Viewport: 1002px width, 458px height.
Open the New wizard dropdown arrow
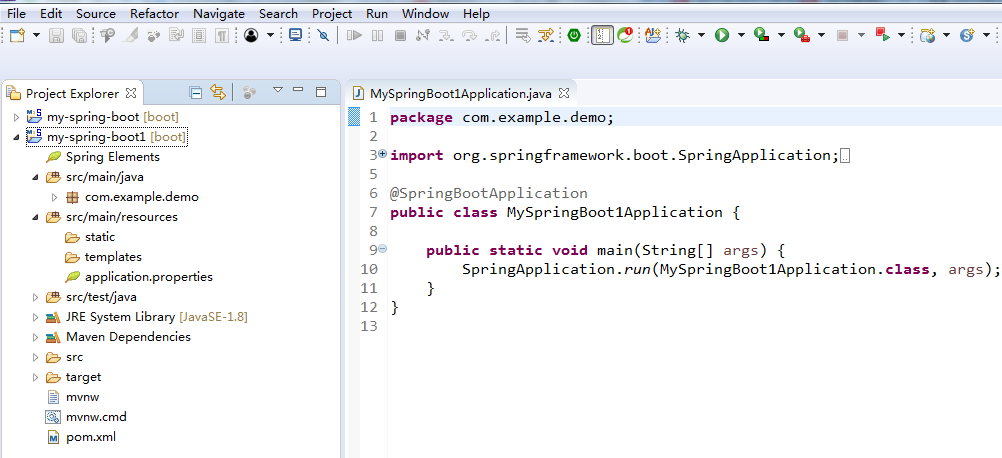click(x=36, y=36)
